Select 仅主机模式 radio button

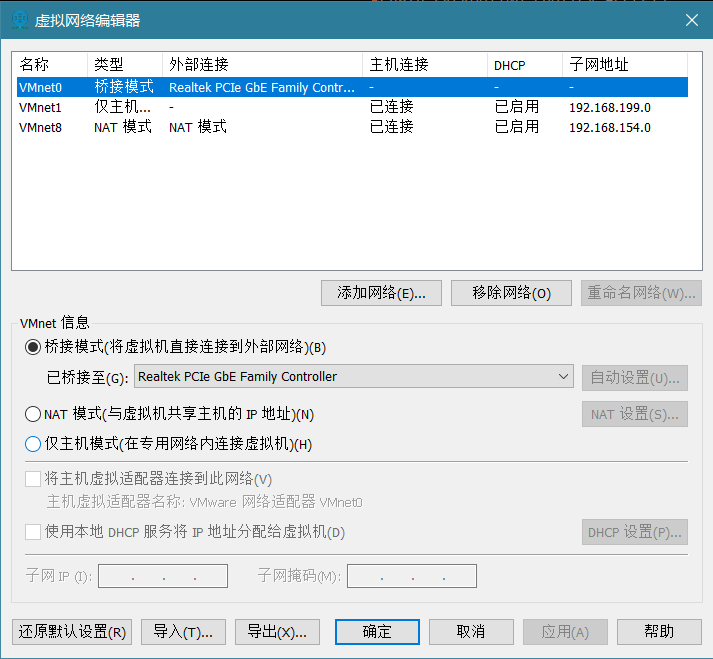[33, 444]
